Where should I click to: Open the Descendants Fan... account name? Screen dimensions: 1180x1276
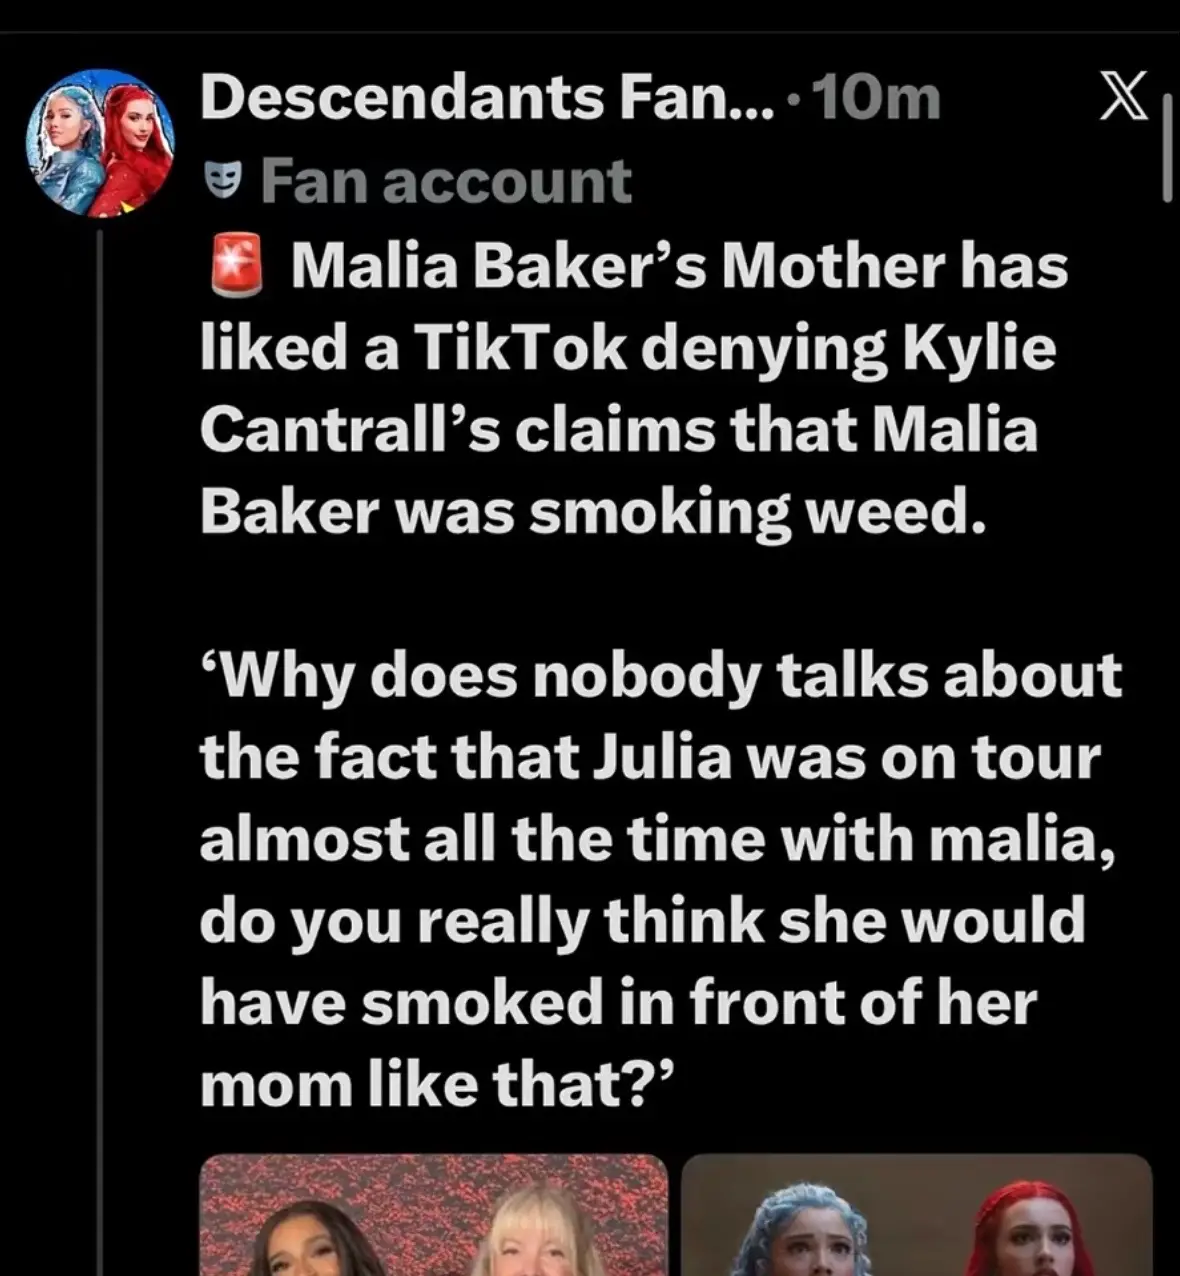click(x=488, y=98)
